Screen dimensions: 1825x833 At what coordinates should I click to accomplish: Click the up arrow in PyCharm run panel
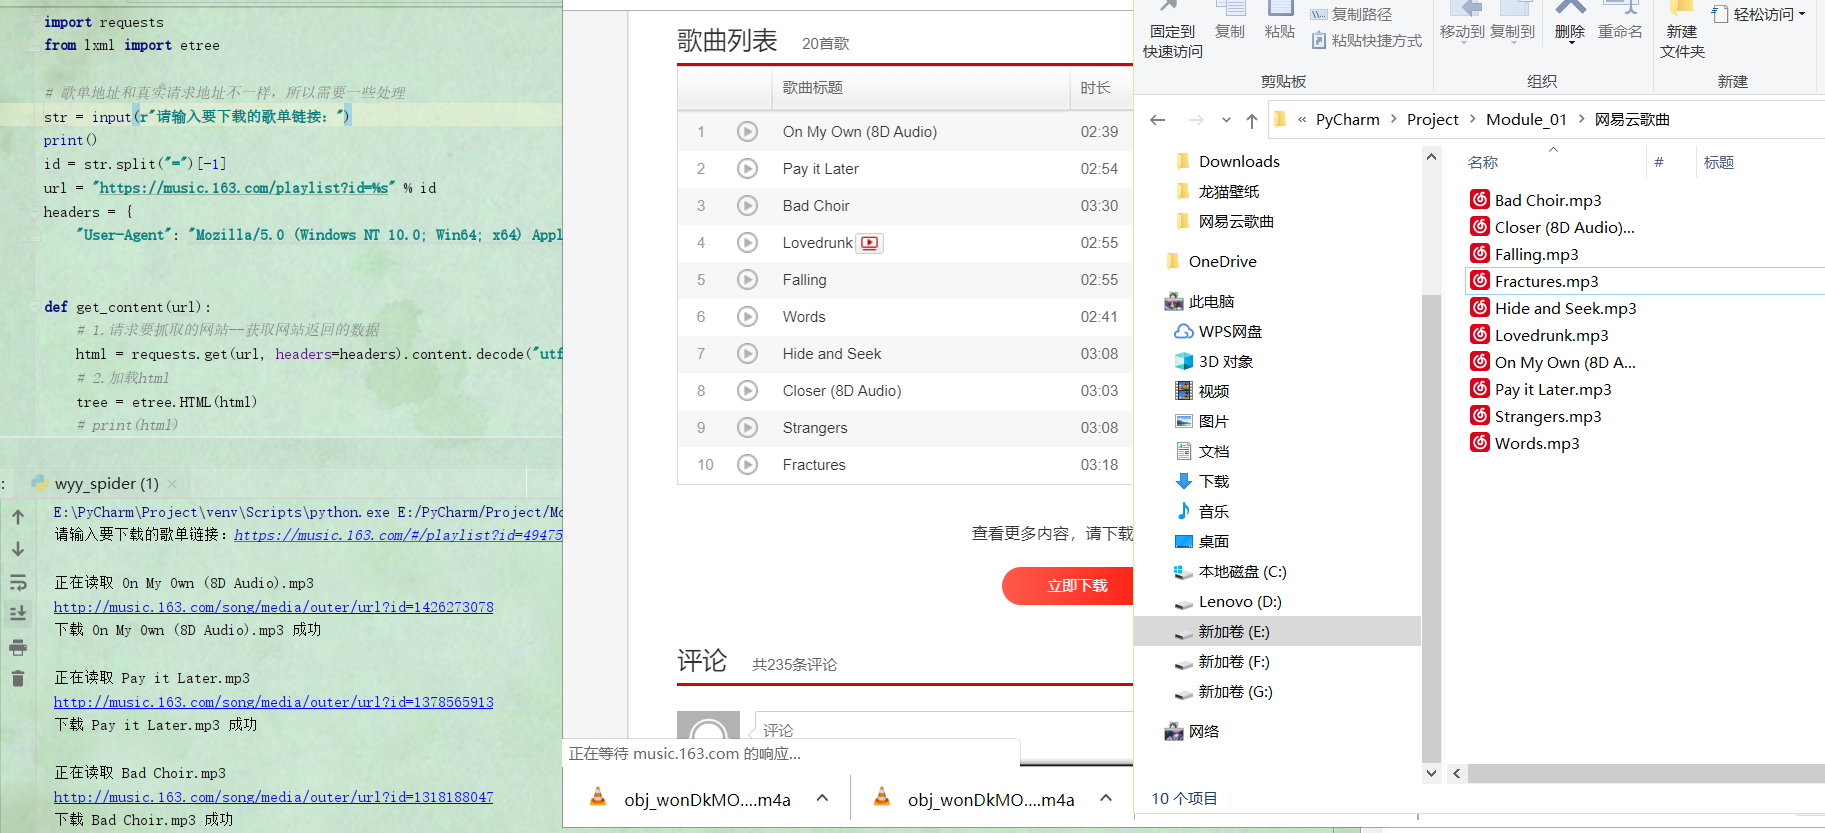pyautogui.click(x=18, y=517)
